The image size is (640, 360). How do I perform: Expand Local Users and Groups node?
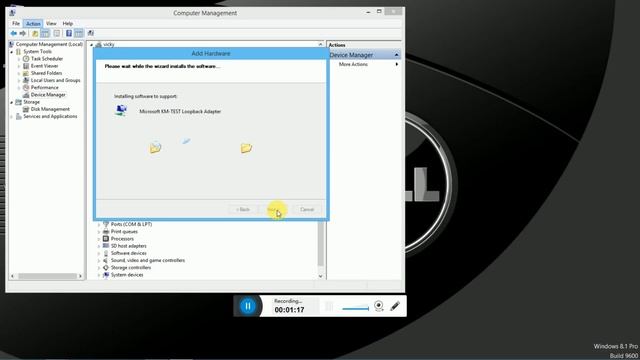(x=19, y=80)
